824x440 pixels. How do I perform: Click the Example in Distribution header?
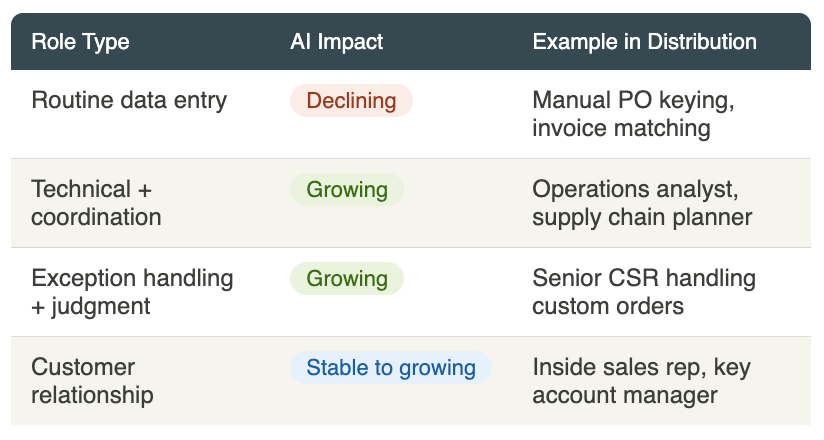point(644,42)
